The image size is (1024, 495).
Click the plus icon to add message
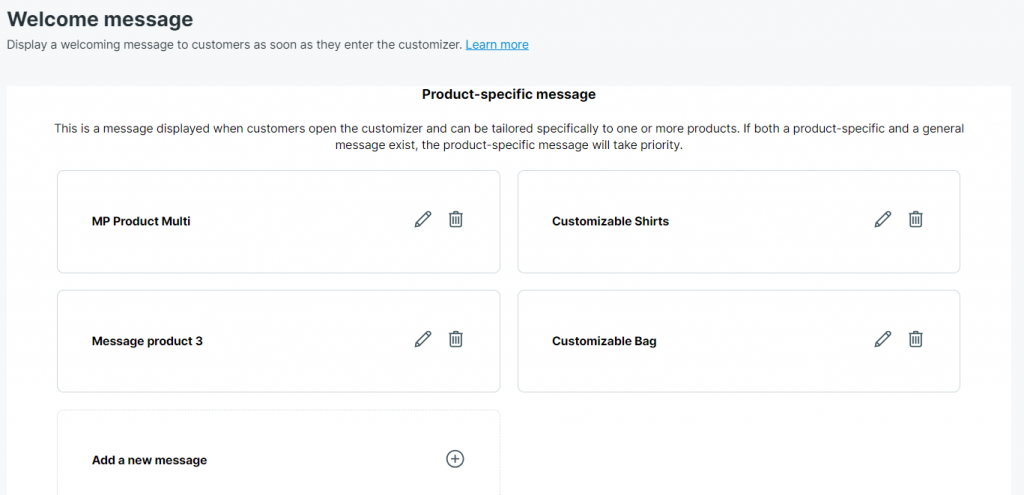[455, 459]
